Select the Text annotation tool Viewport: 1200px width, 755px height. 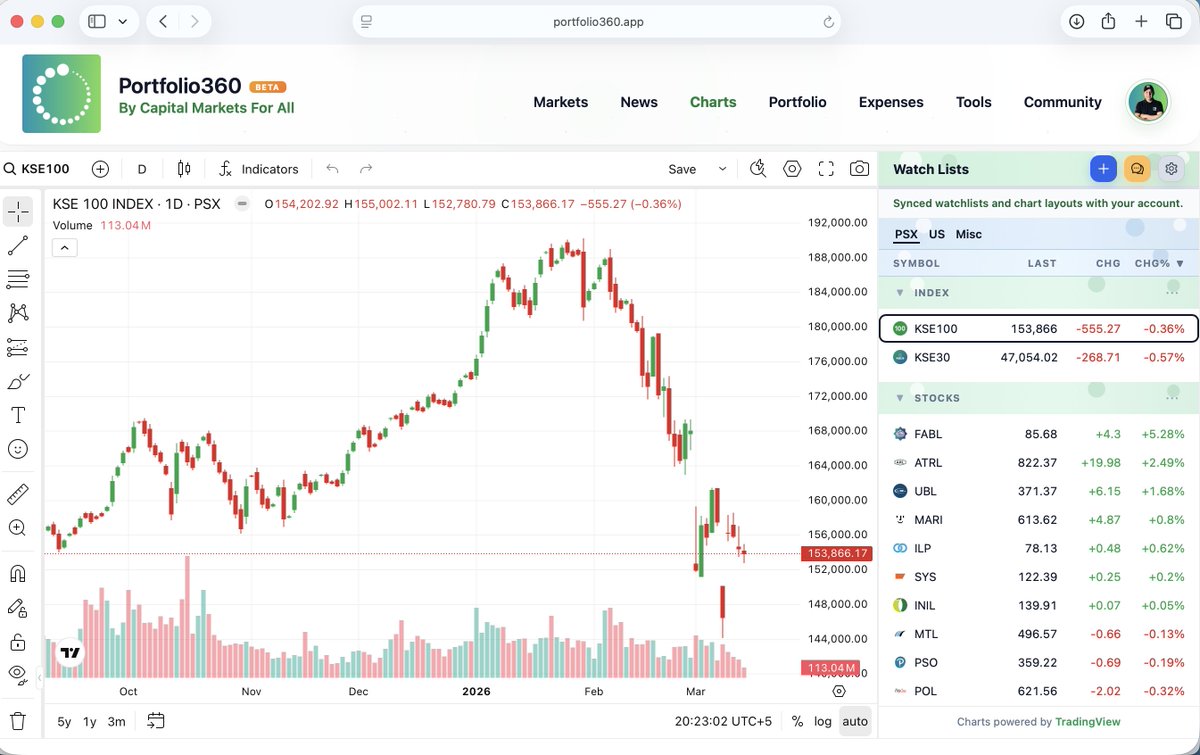18,415
